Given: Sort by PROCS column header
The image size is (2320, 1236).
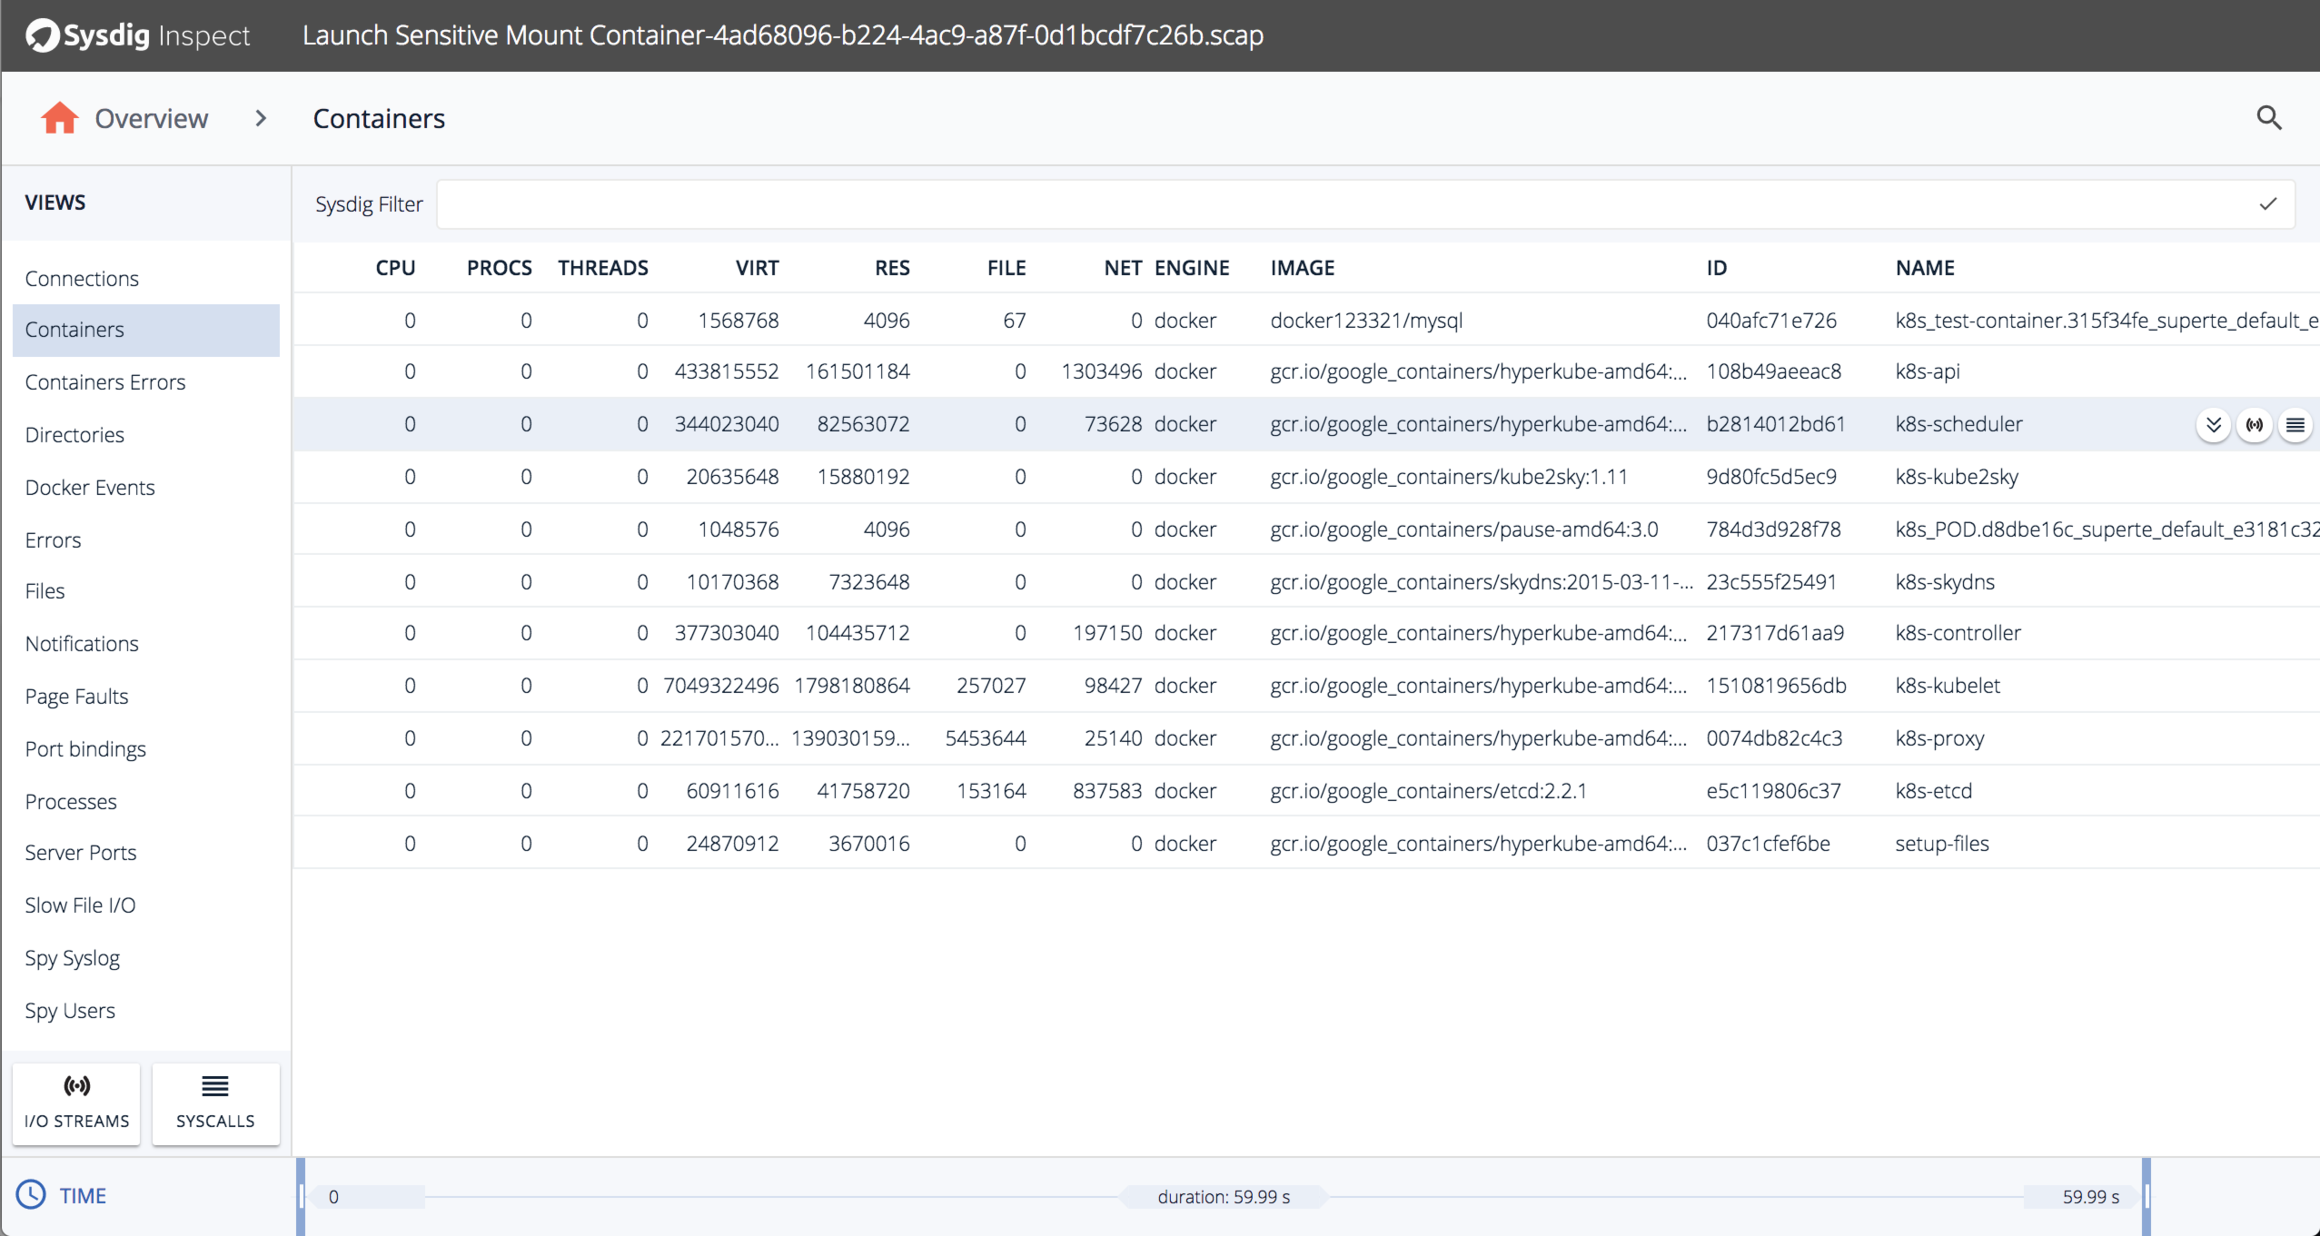Looking at the screenshot, I should (x=499, y=268).
